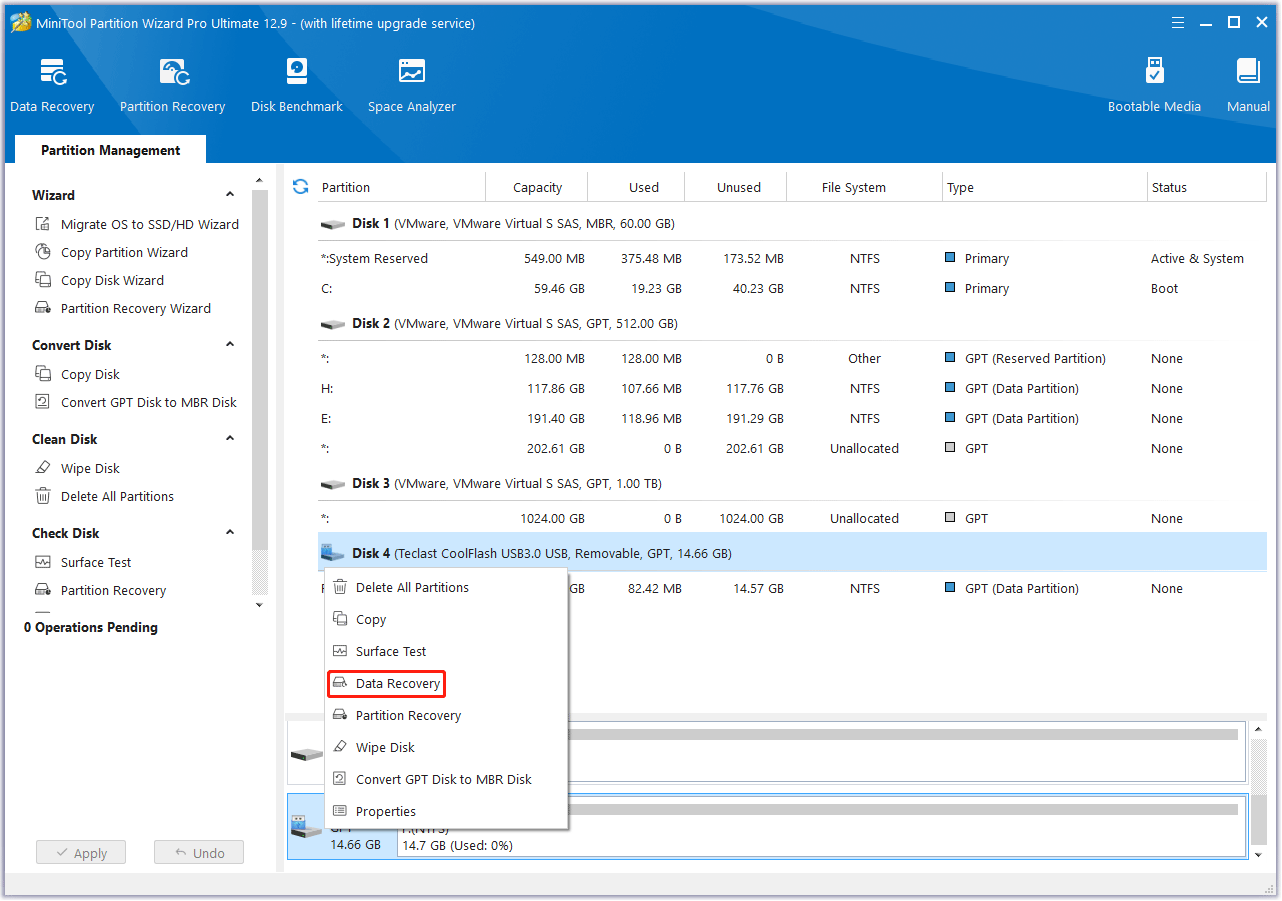Image resolution: width=1282 pixels, height=901 pixels.
Task: Select Disk 3 header row
Action: coord(792,484)
